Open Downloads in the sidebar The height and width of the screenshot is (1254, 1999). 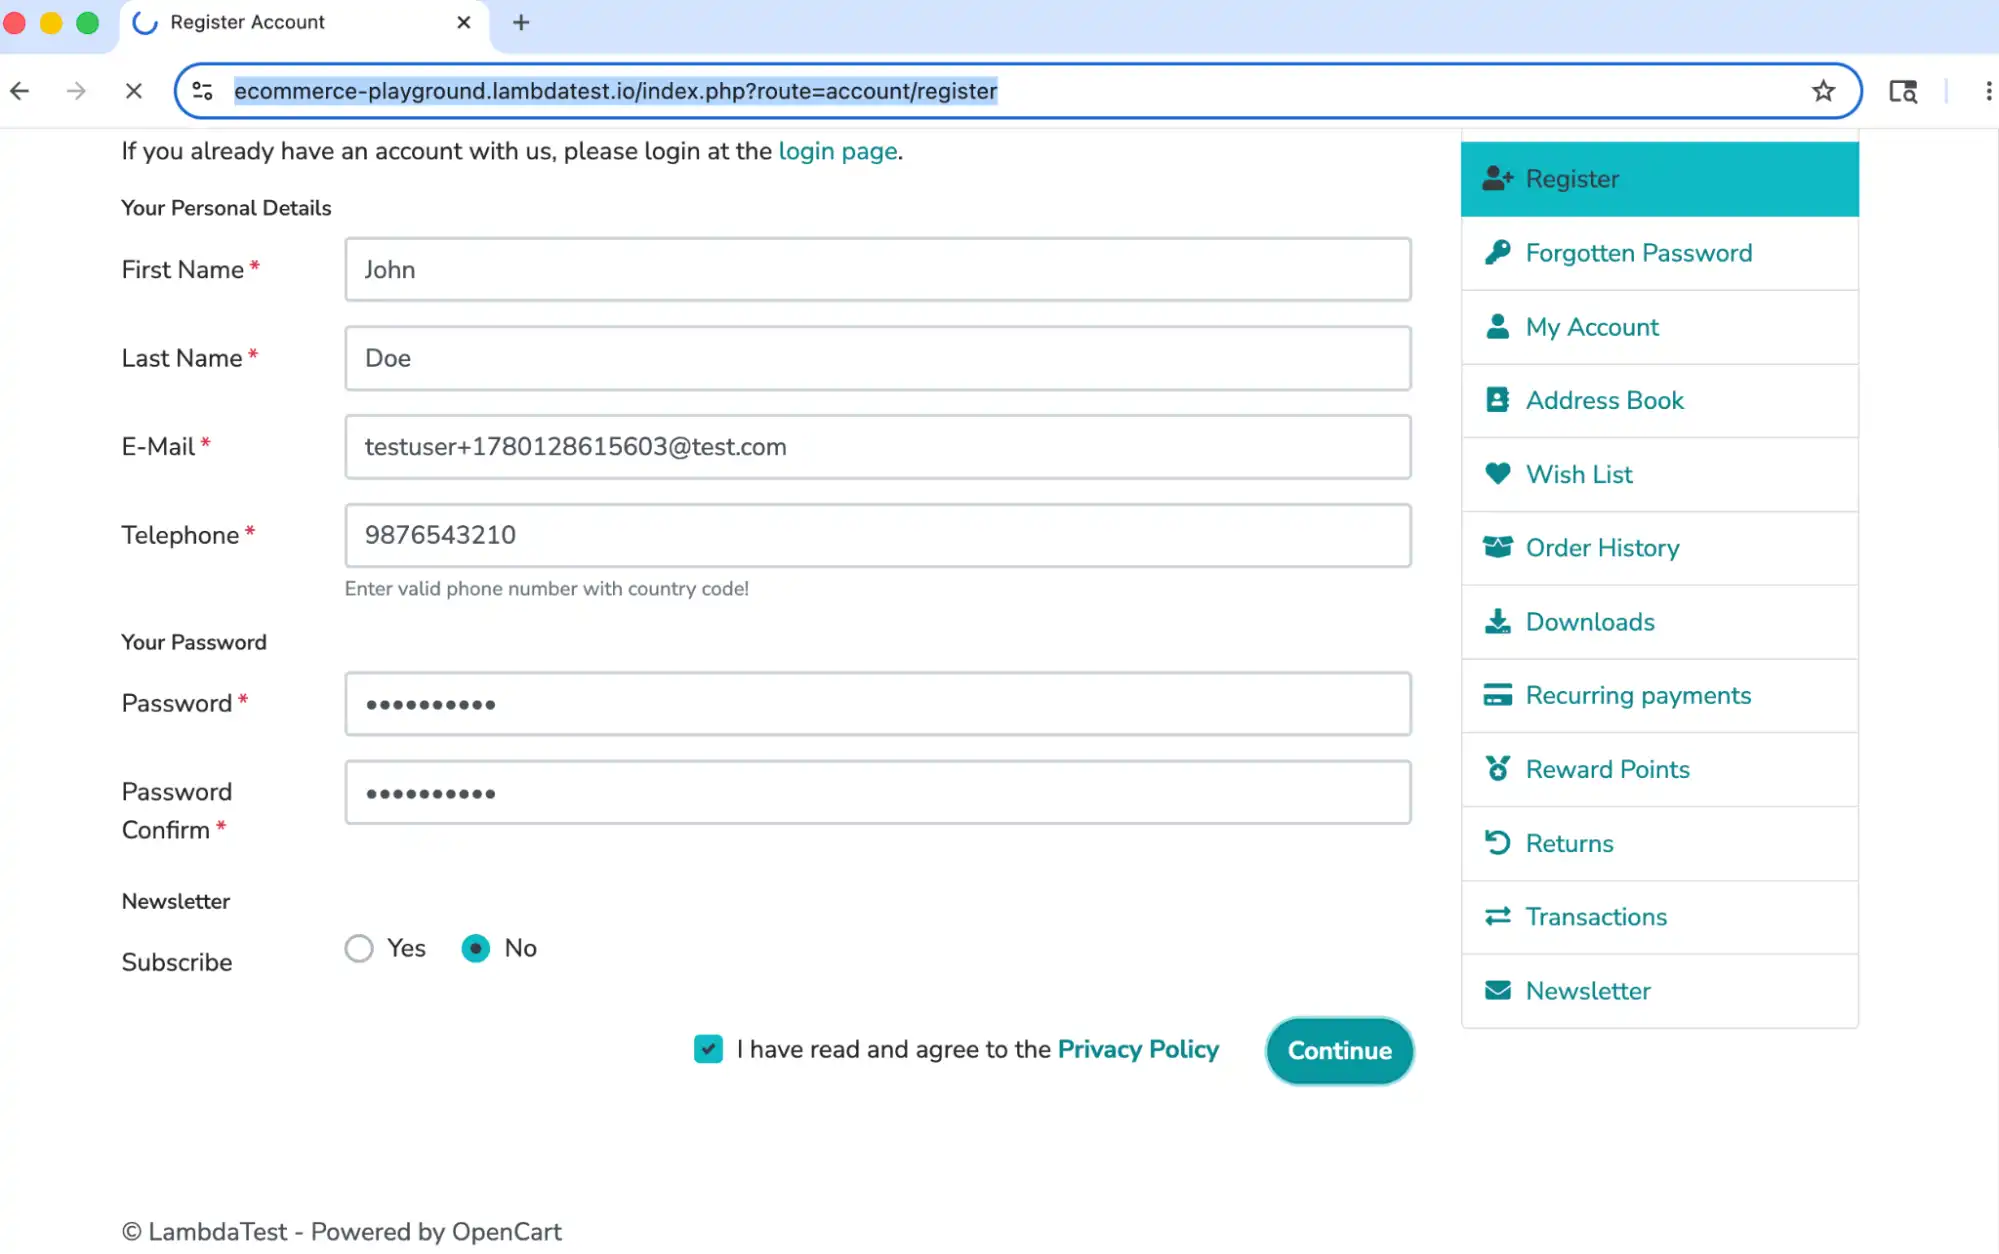[x=1659, y=622]
